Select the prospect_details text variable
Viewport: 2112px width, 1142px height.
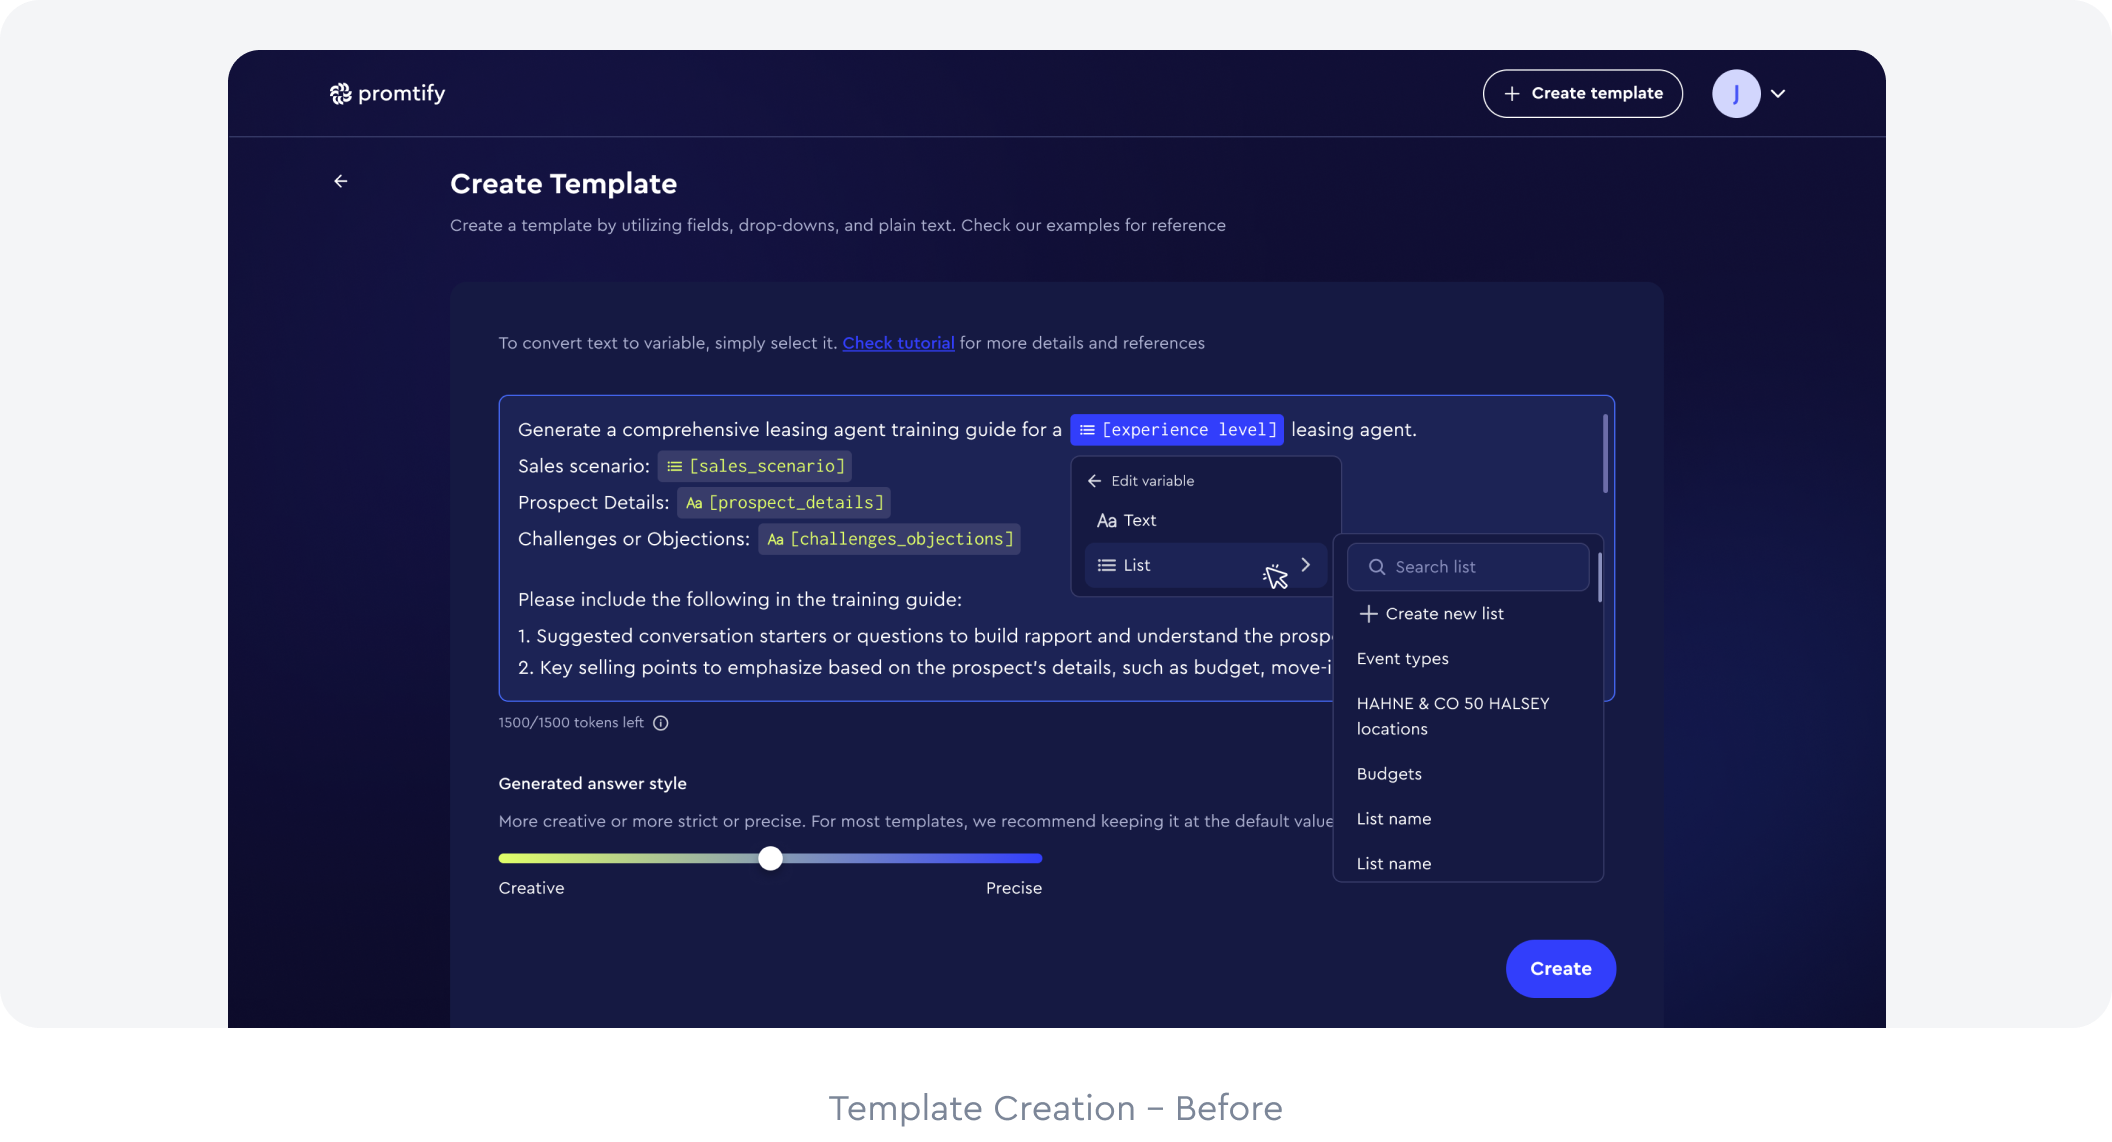784,503
